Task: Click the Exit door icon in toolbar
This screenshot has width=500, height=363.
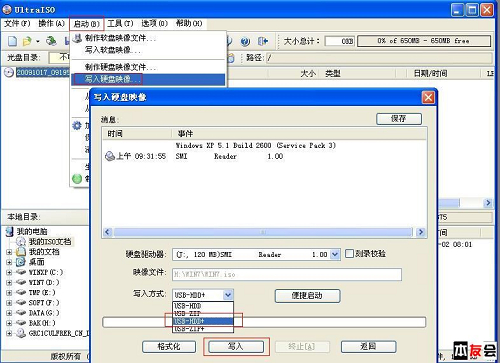Action: pos(263,41)
